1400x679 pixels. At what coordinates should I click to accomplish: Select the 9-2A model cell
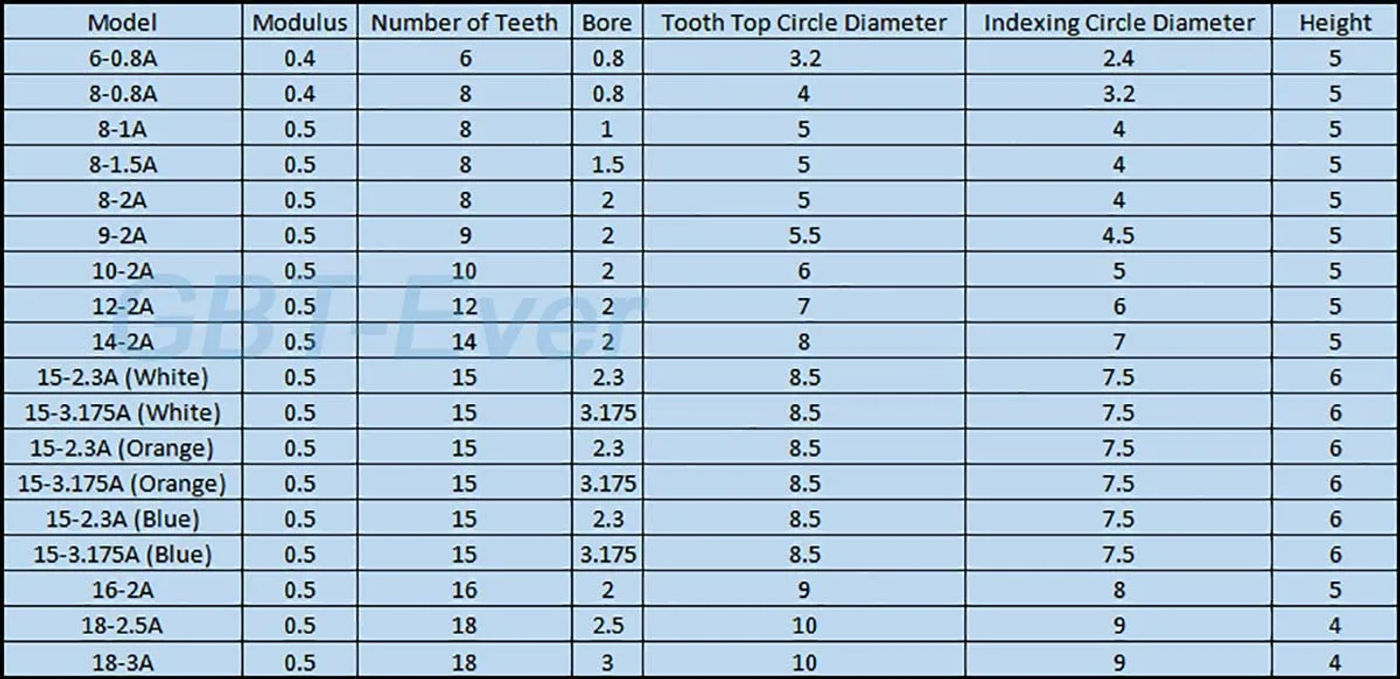coord(121,236)
